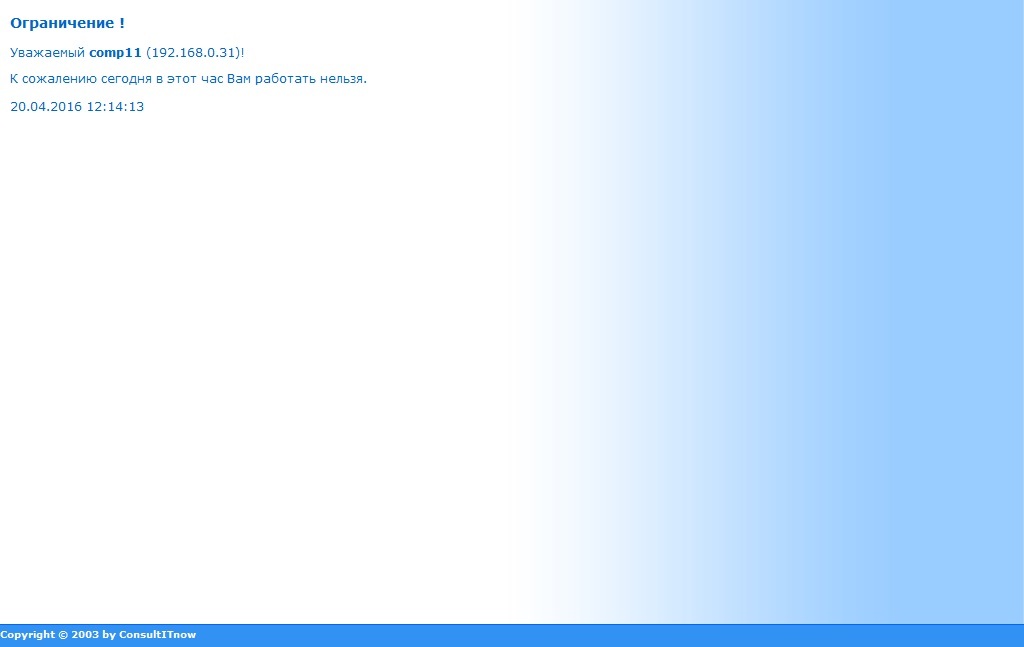This screenshot has height=647, width=1024.
Task: Click the exclamation mark in the heading
Action: tap(122, 23)
